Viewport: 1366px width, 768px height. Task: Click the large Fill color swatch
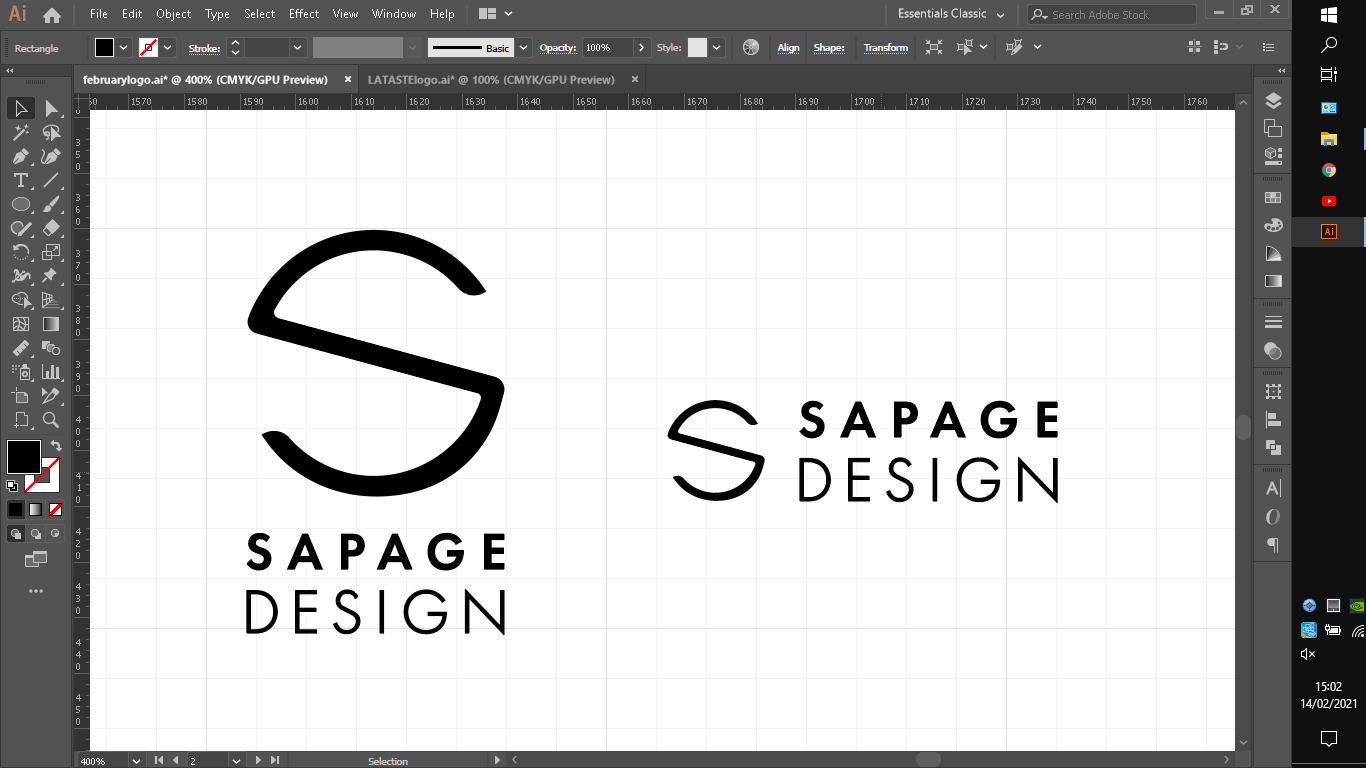24,457
